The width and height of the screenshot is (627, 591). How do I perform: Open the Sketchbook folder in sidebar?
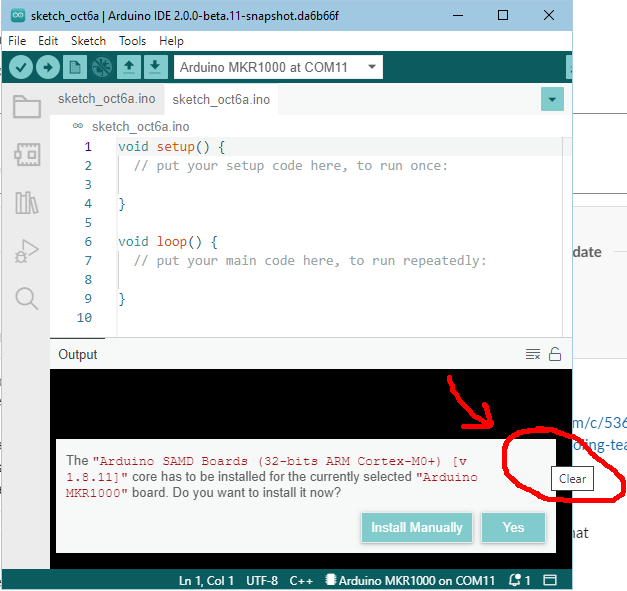pos(26,107)
